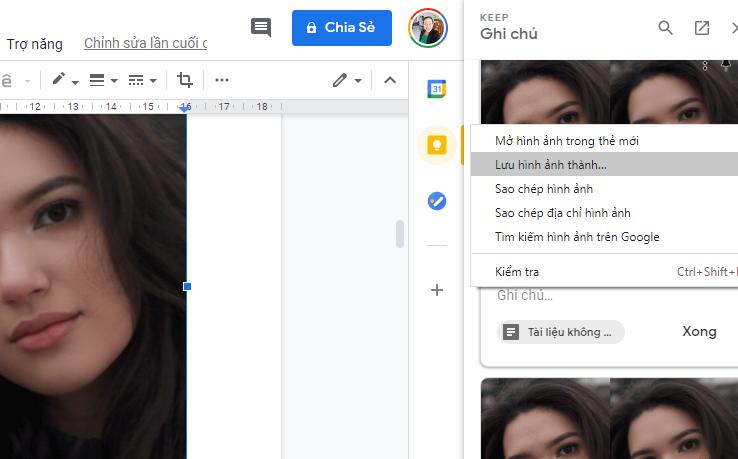
Task: Open the three-dot menu on the note image
Action: click(705, 66)
